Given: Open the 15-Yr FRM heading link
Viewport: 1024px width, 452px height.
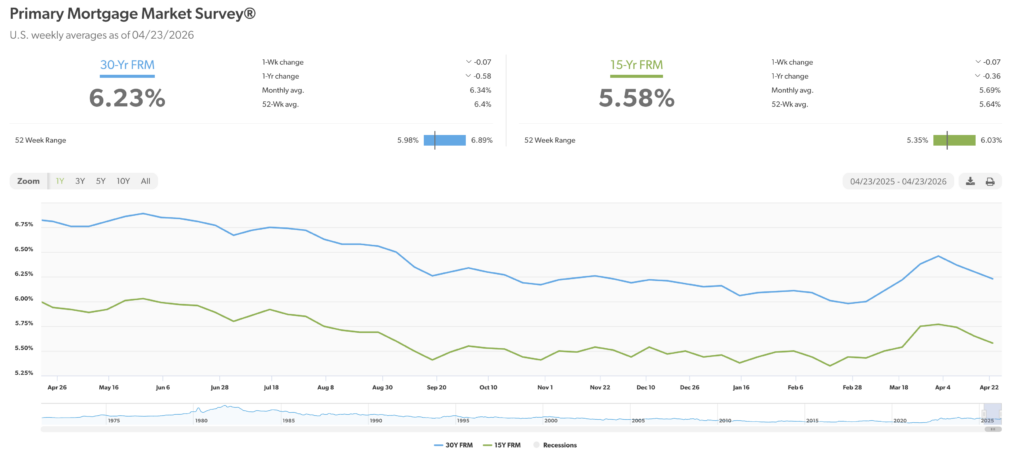Looking at the screenshot, I should 636,67.
